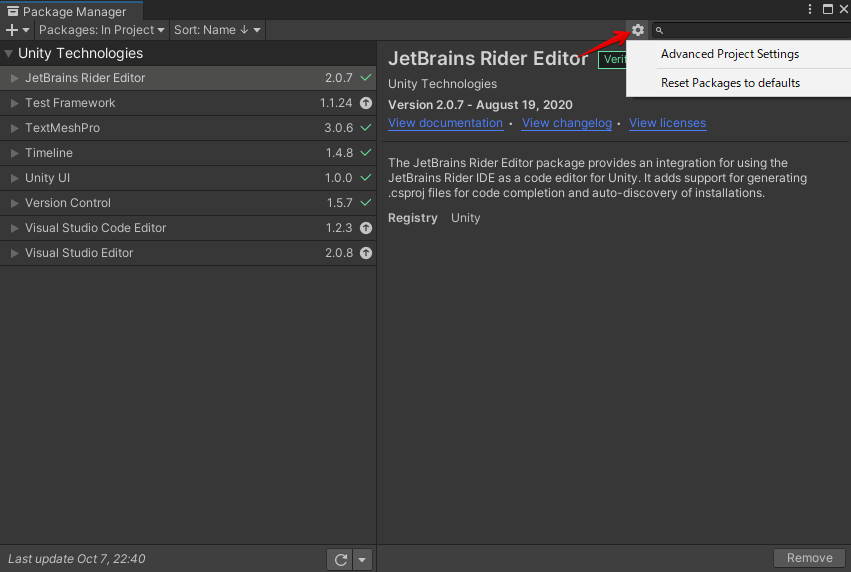Click the search magnifier icon
Viewport: 851px width, 572px height.
pyautogui.click(x=659, y=30)
